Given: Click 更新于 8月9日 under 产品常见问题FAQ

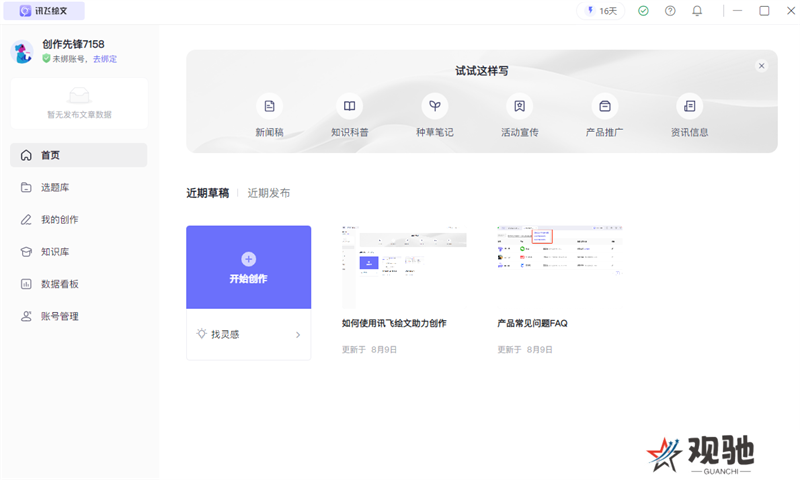Looking at the screenshot, I should (524, 349).
